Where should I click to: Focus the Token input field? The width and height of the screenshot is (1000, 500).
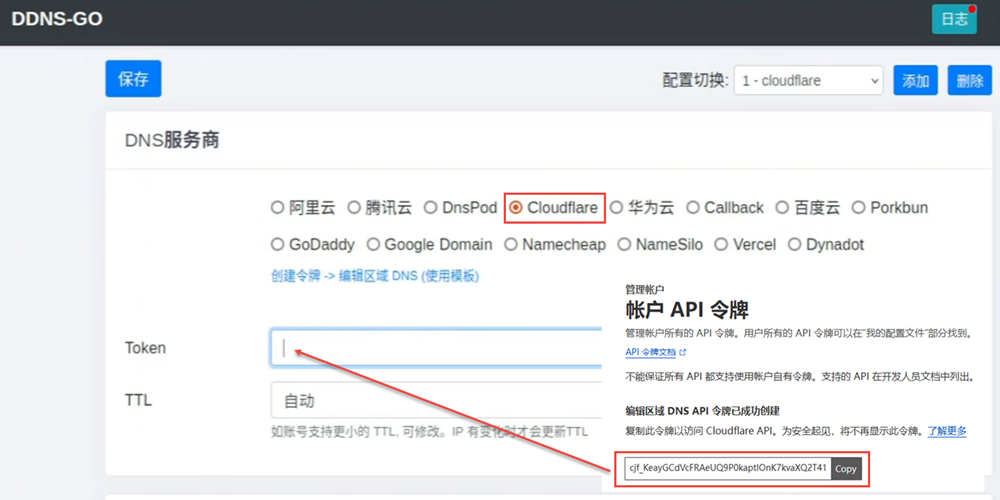pos(437,348)
